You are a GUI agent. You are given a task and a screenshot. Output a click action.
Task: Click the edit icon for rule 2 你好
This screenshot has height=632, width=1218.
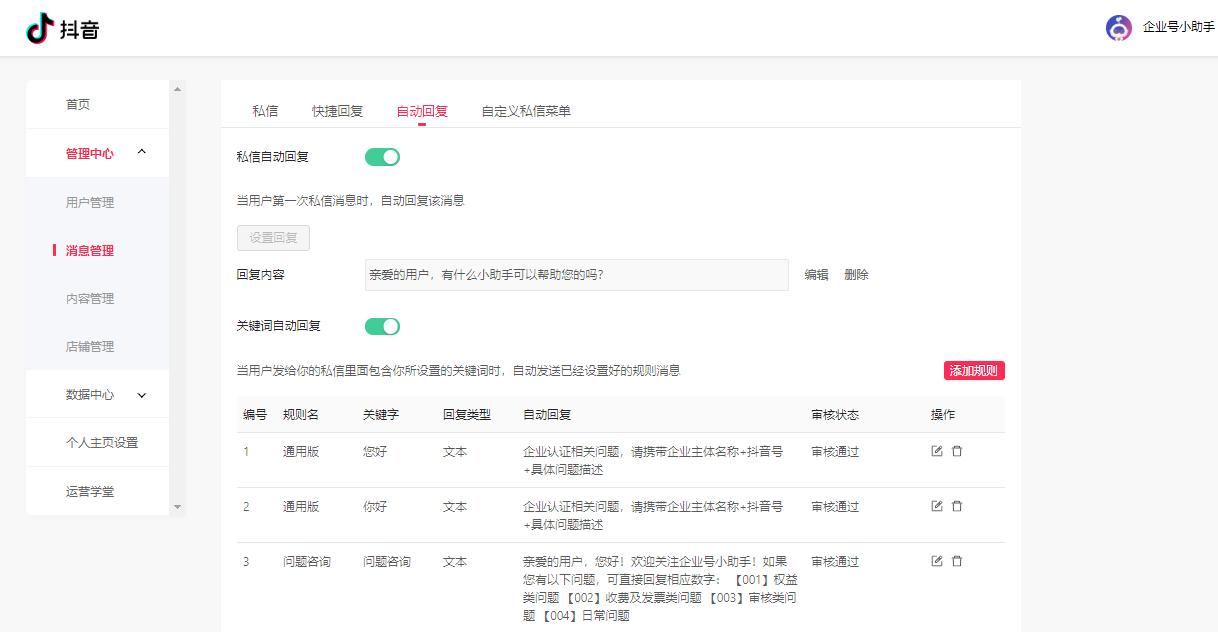pyautogui.click(x=936, y=506)
